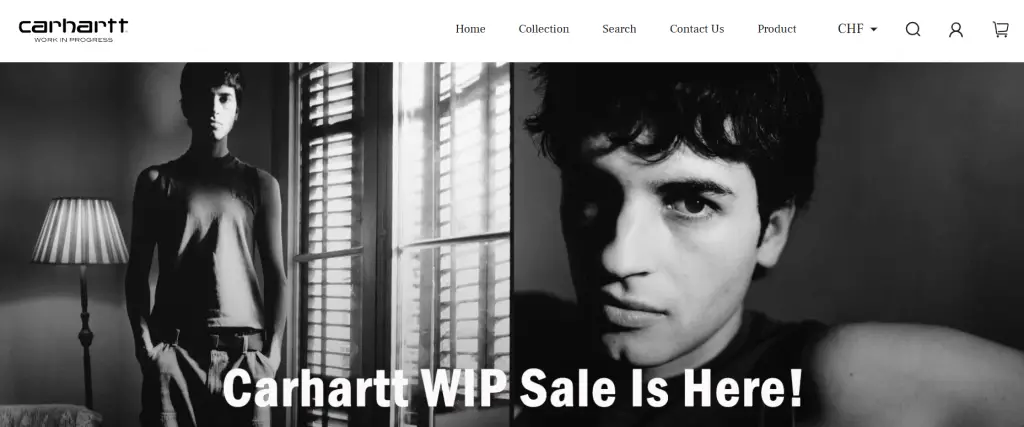Open the Product menu item
1024x427 pixels.
(x=776, y=29)
